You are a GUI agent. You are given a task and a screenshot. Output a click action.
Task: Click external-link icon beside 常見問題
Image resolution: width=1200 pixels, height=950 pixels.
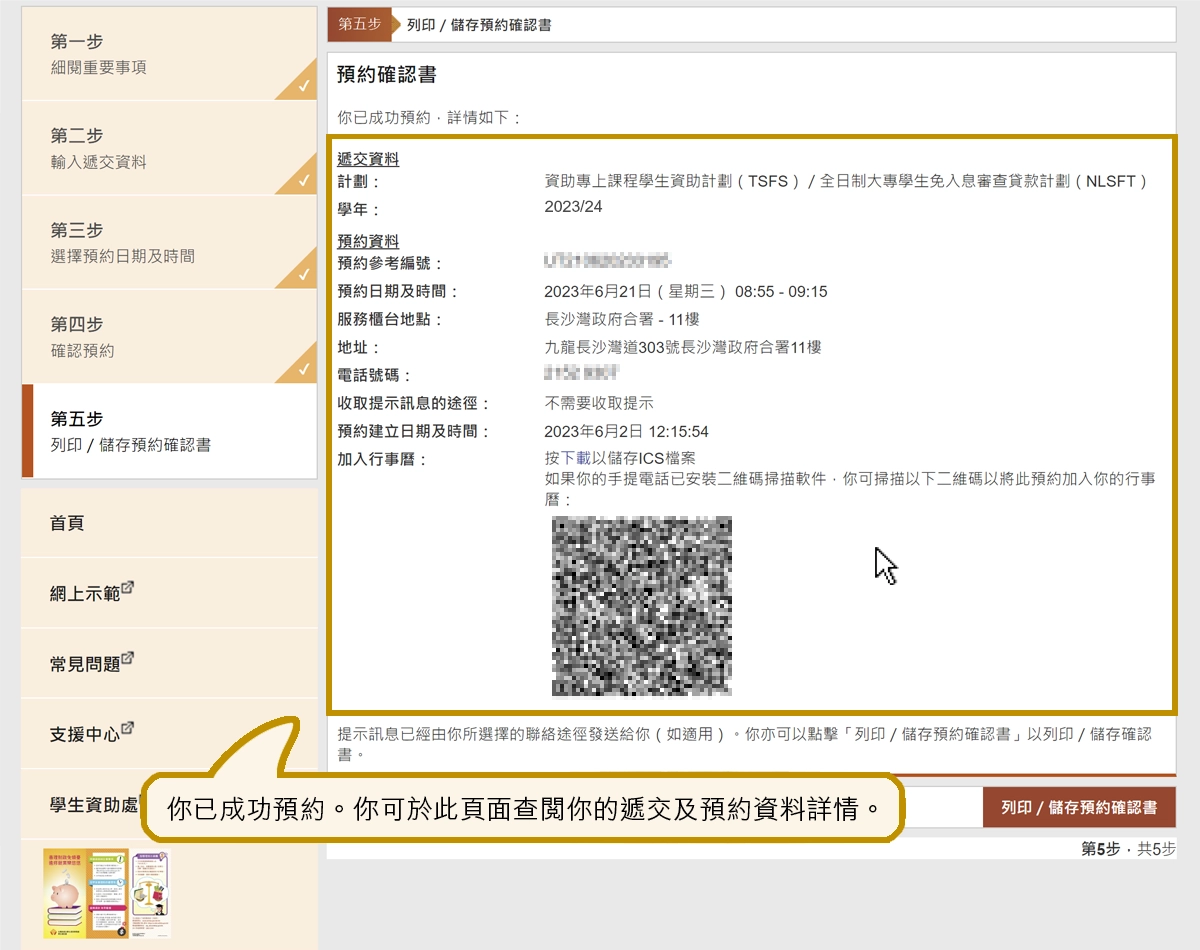[x=128, y=658]
